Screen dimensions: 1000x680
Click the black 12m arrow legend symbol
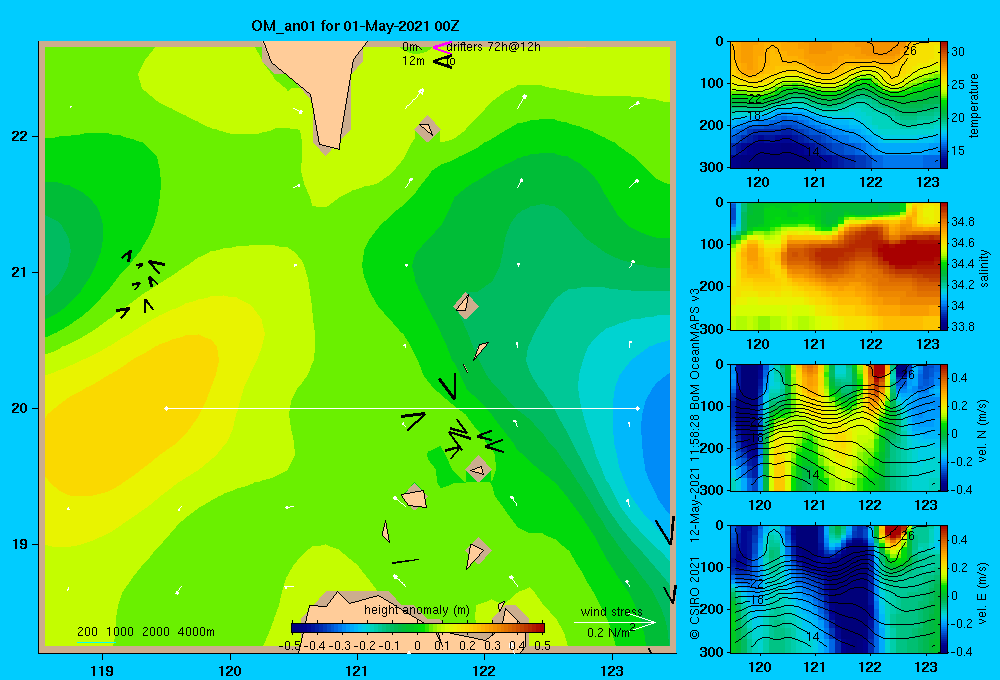click(443, 61)
